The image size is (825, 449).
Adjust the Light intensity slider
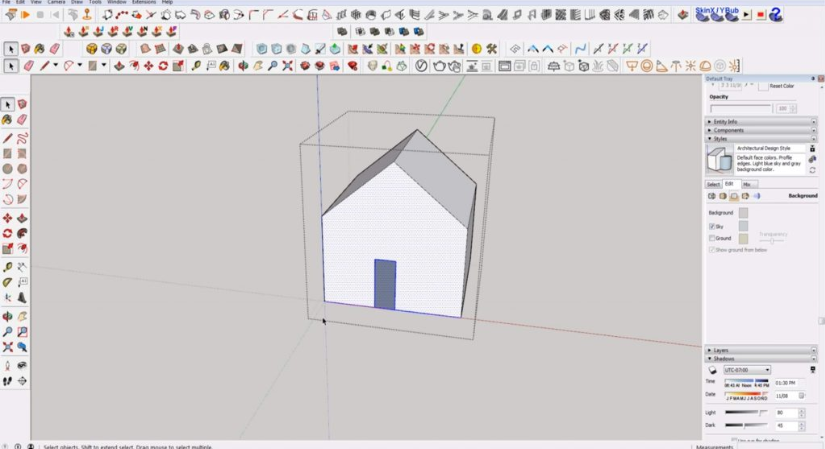747,412
